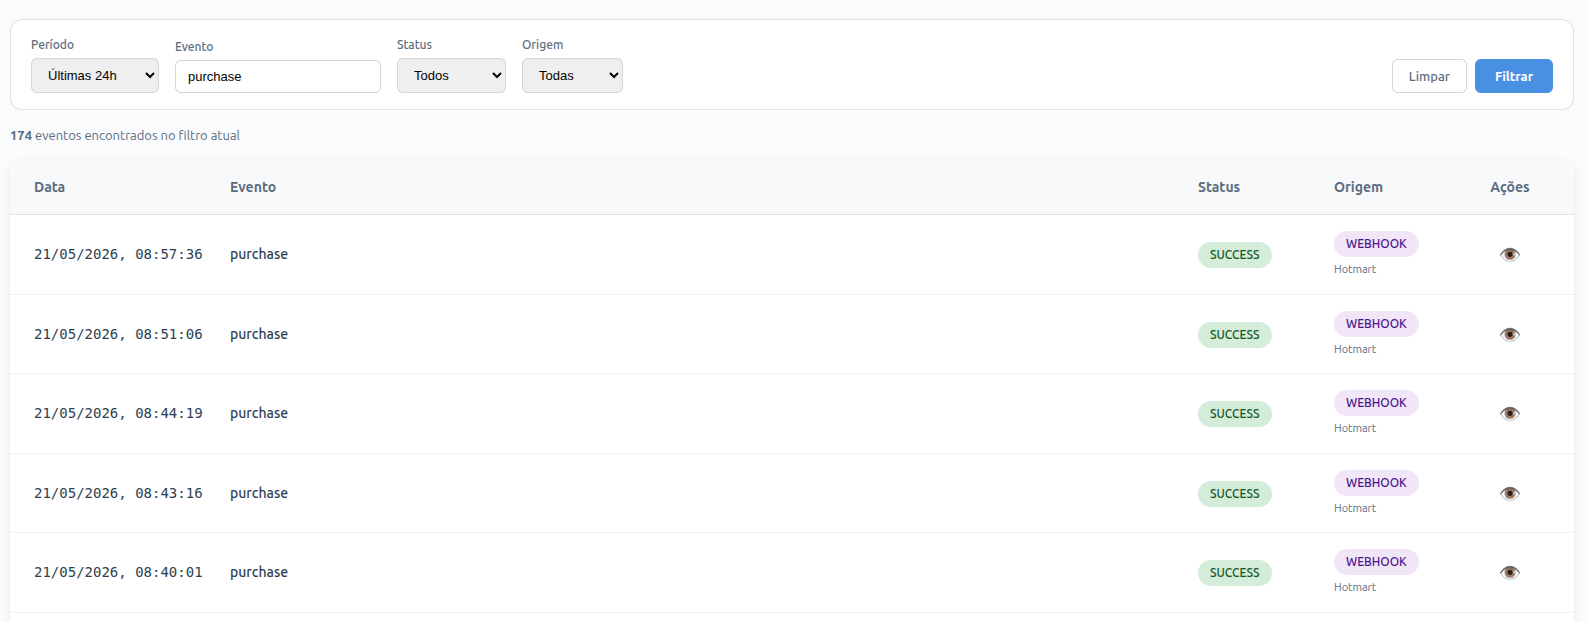This screenshot has width=1589, height=622.
Task: Select the Status column header
Action: tap(1219, 187)
